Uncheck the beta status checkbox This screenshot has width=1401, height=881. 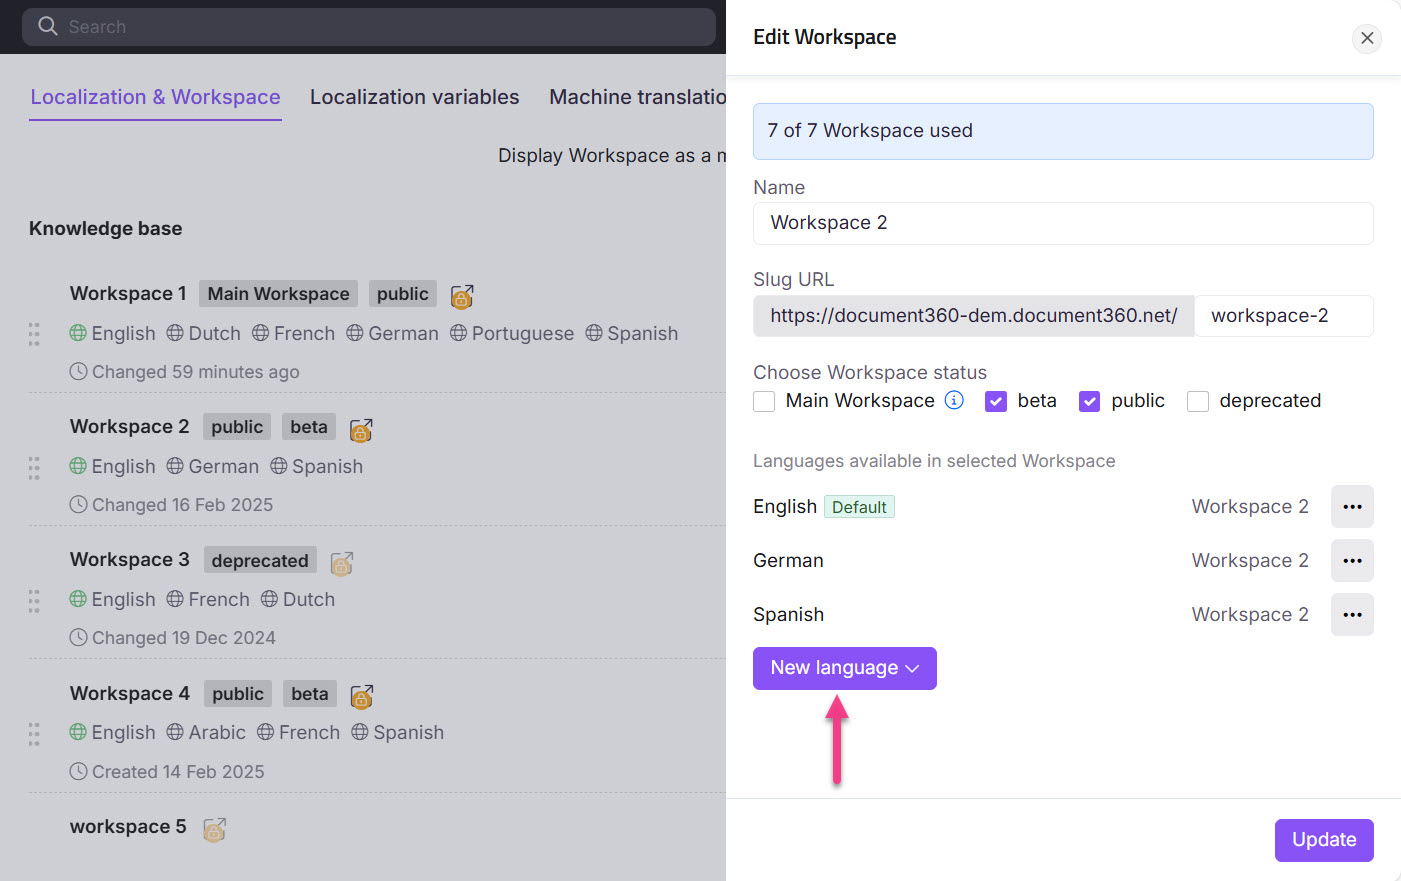(996, 400)
